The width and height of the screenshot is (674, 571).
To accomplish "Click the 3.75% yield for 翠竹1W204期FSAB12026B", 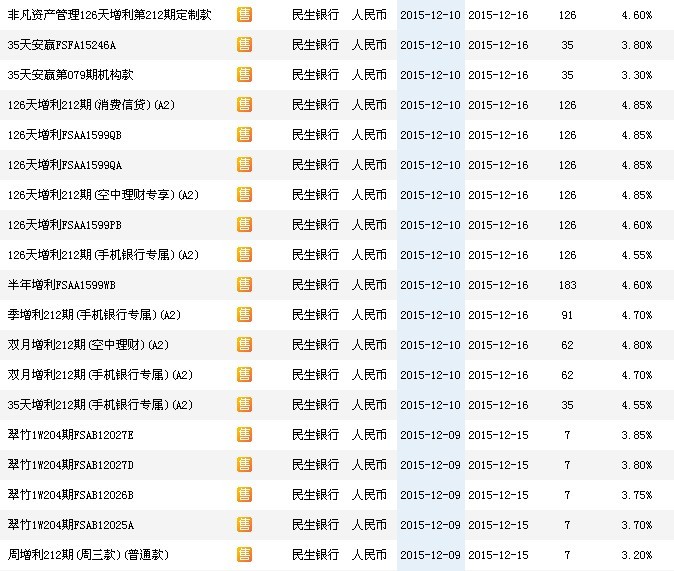I will pyautogui.click(x=637, y=495).
